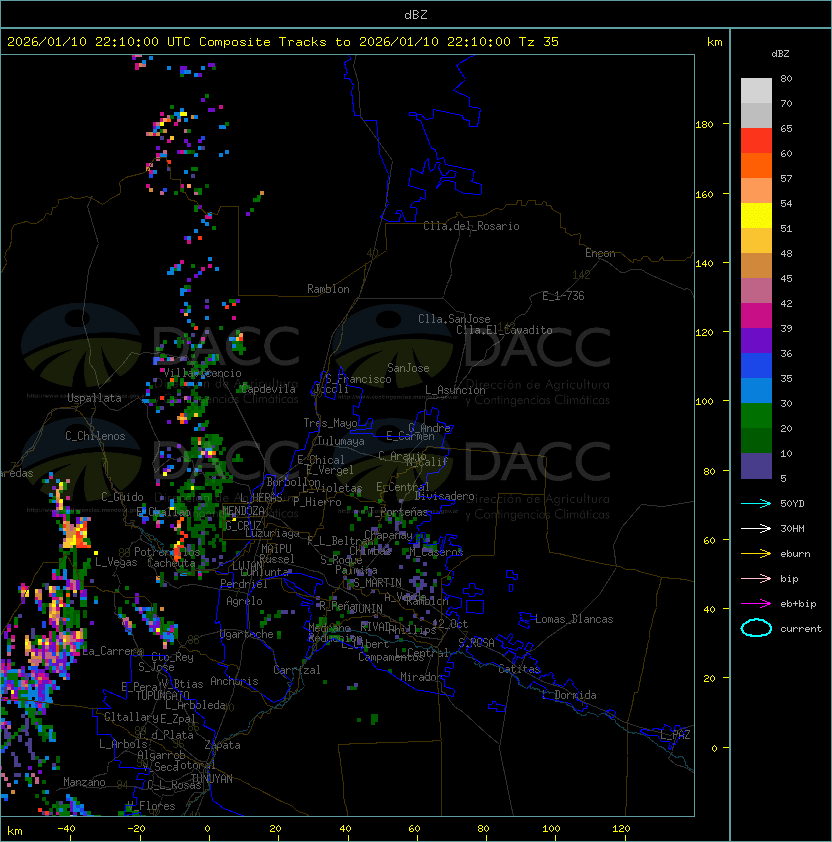
Task: Click the Ugarteche map label
Action: 247,635
